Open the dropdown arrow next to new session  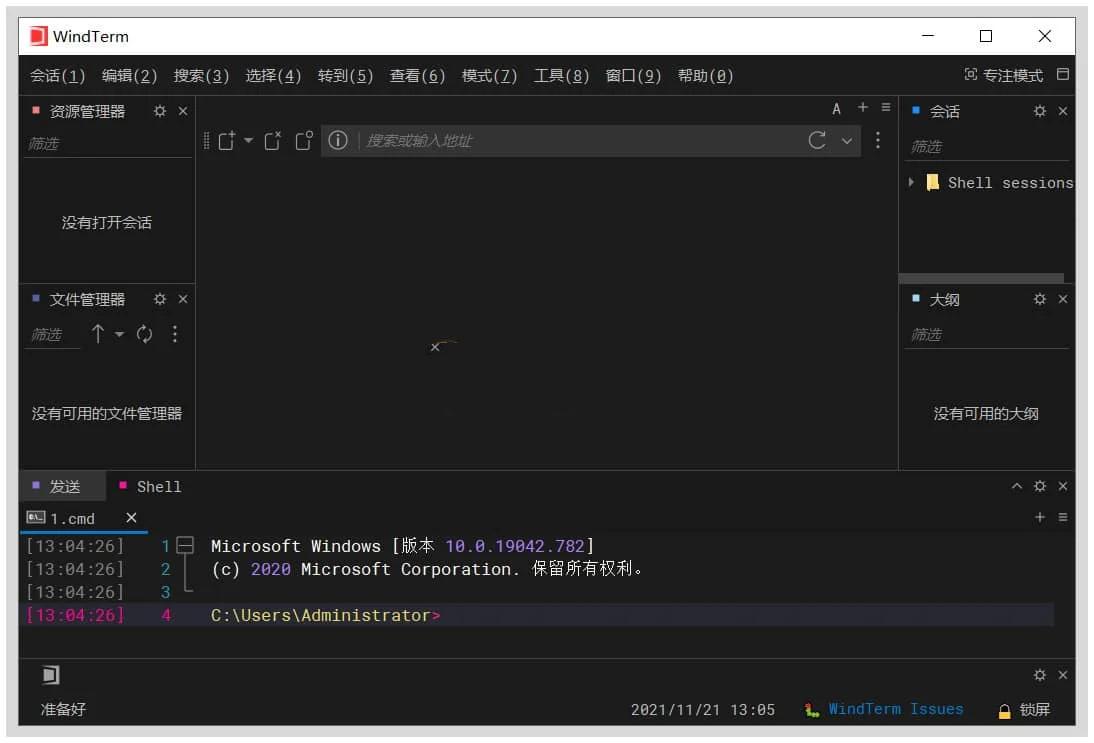pyautogui.click(x=249, y=141)
